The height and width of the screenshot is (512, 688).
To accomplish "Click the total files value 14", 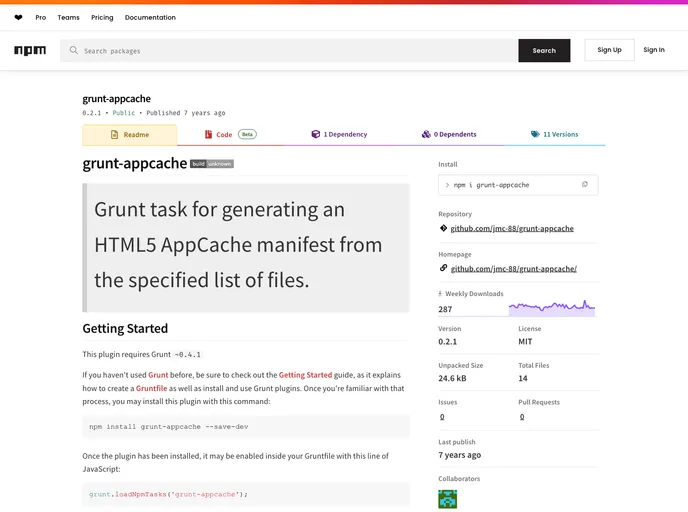I will [x=523, y=378].
